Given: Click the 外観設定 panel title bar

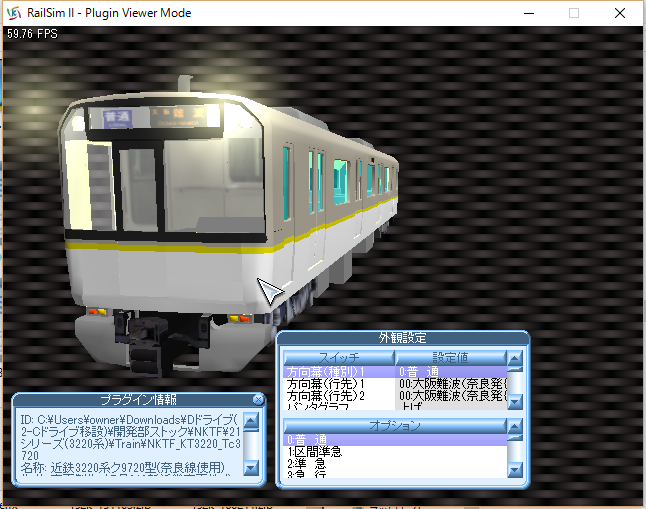Looking at the screenshot, I should (403, 338).
